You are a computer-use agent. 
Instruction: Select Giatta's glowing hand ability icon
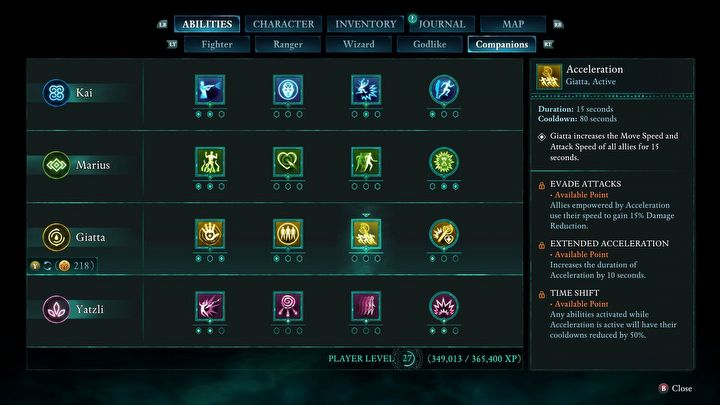click(210, 234)
